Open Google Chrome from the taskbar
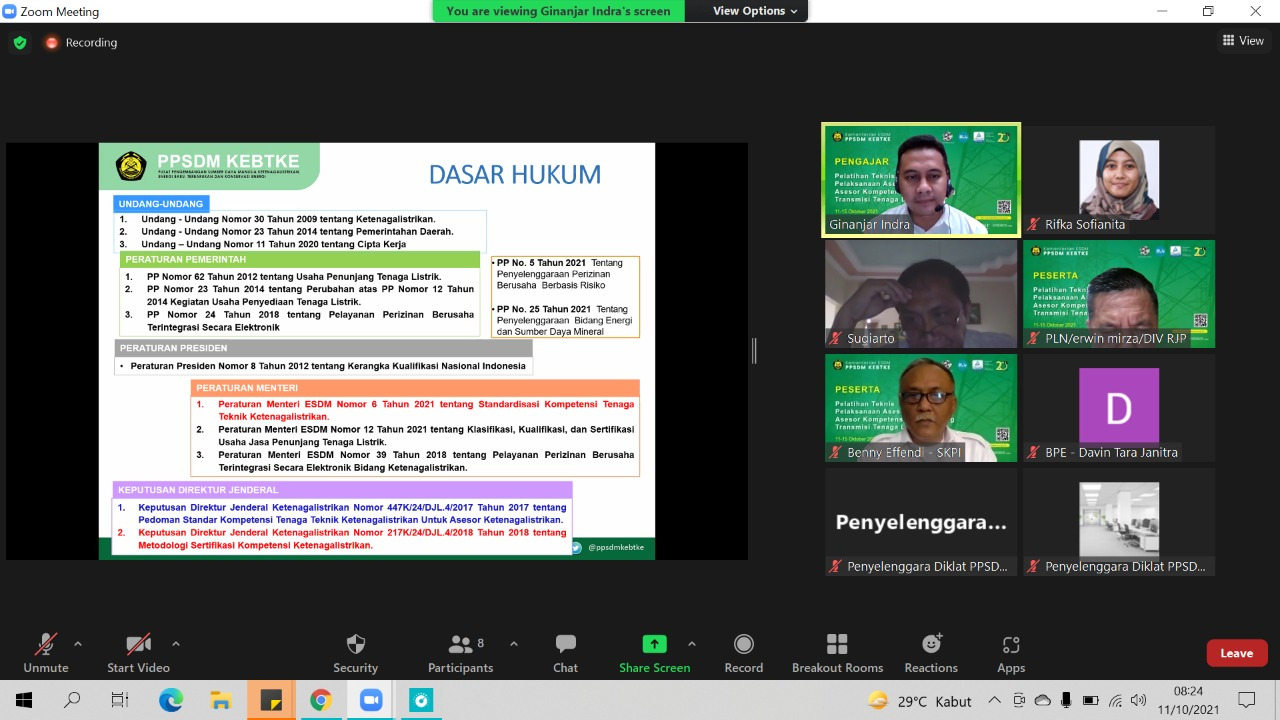The height and width of the screenshot is (720, 1280). (x=320, y=700)
